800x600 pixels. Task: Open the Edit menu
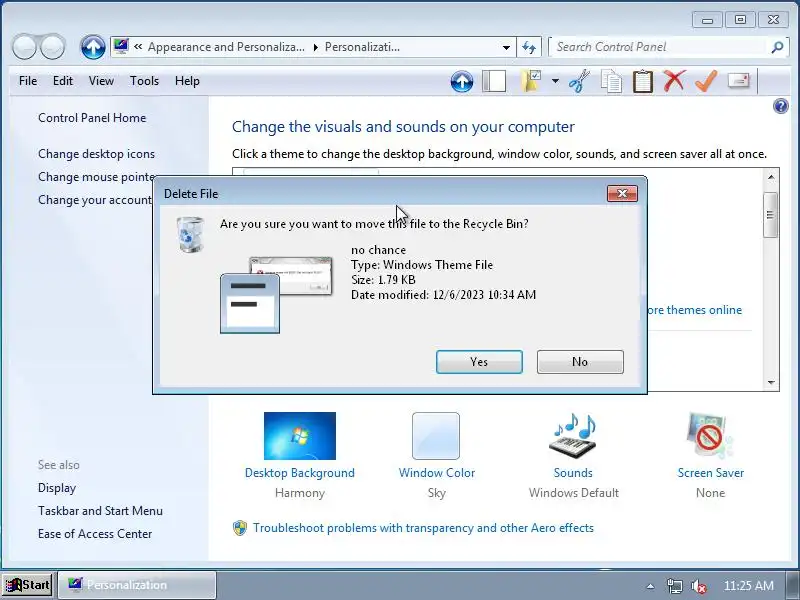(63, 81)
